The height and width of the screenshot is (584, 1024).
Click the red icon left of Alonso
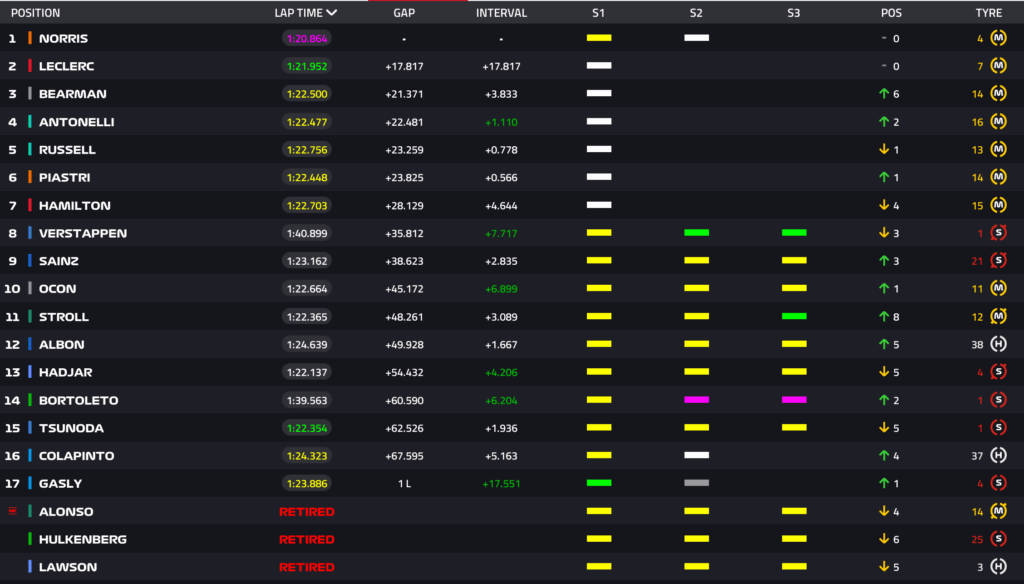point(13,511)
